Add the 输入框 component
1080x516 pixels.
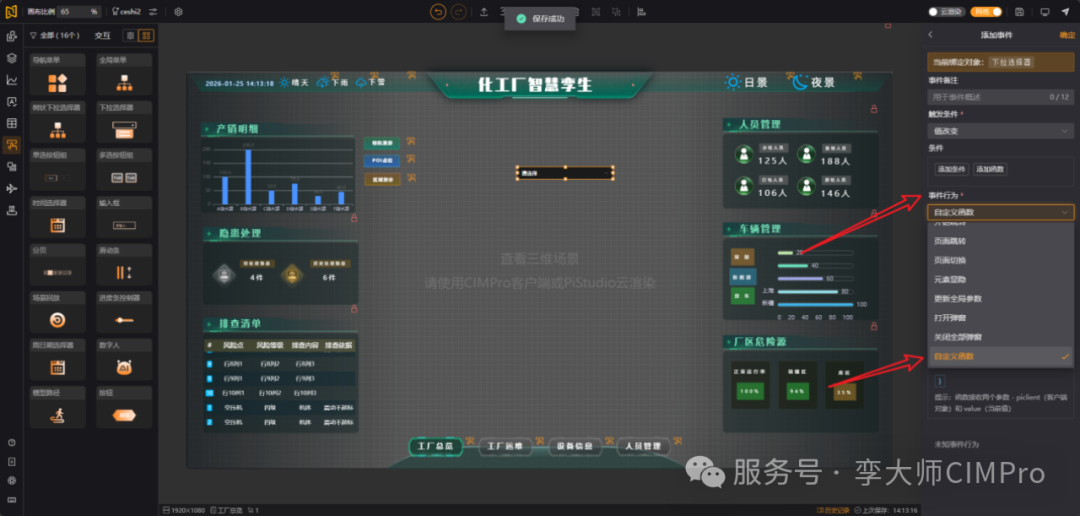(124, 217)
